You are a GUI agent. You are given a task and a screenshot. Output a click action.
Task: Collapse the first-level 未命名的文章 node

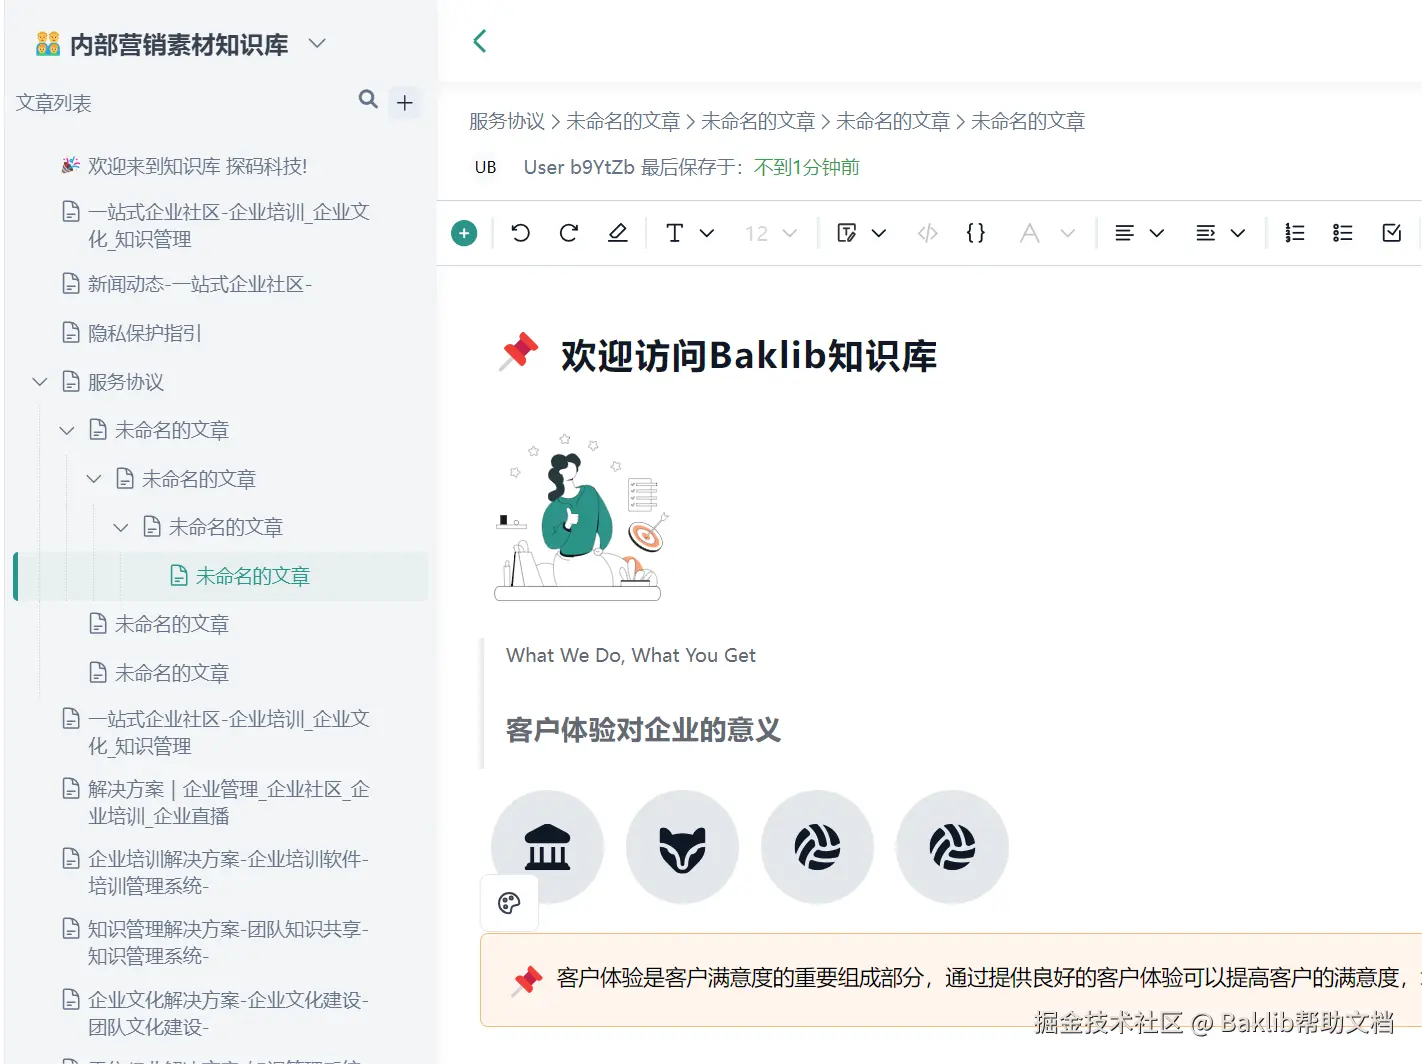(67, 430)
